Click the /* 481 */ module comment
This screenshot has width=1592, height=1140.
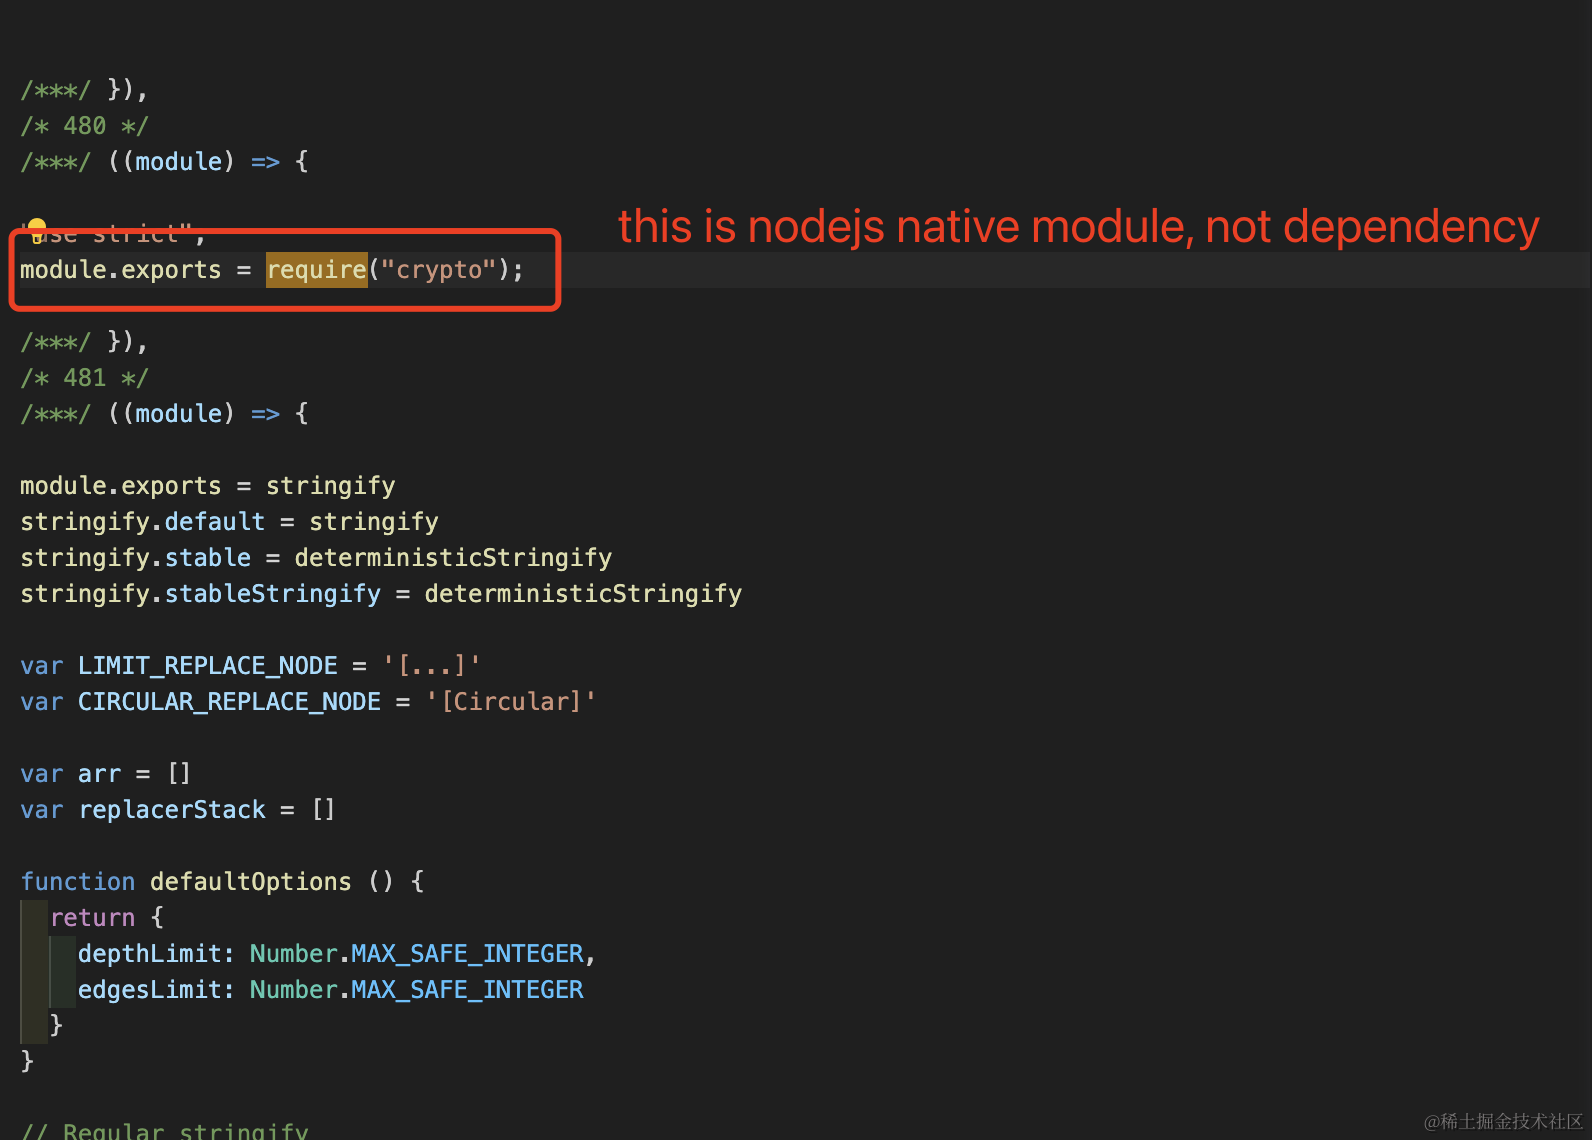pos(85,378)
